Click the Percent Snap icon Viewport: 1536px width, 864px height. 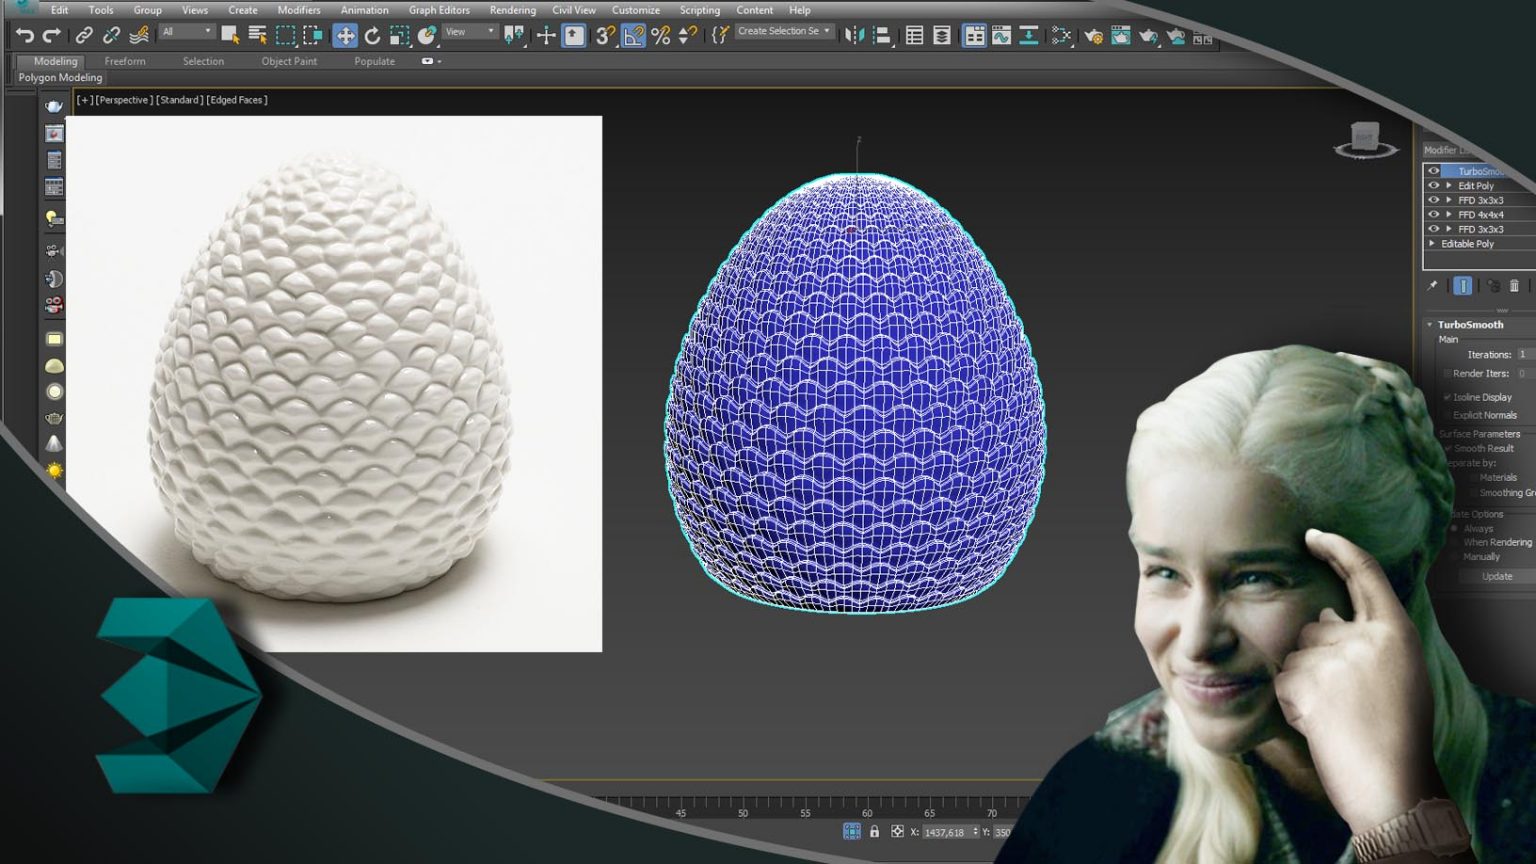click(x=660, y=36)
